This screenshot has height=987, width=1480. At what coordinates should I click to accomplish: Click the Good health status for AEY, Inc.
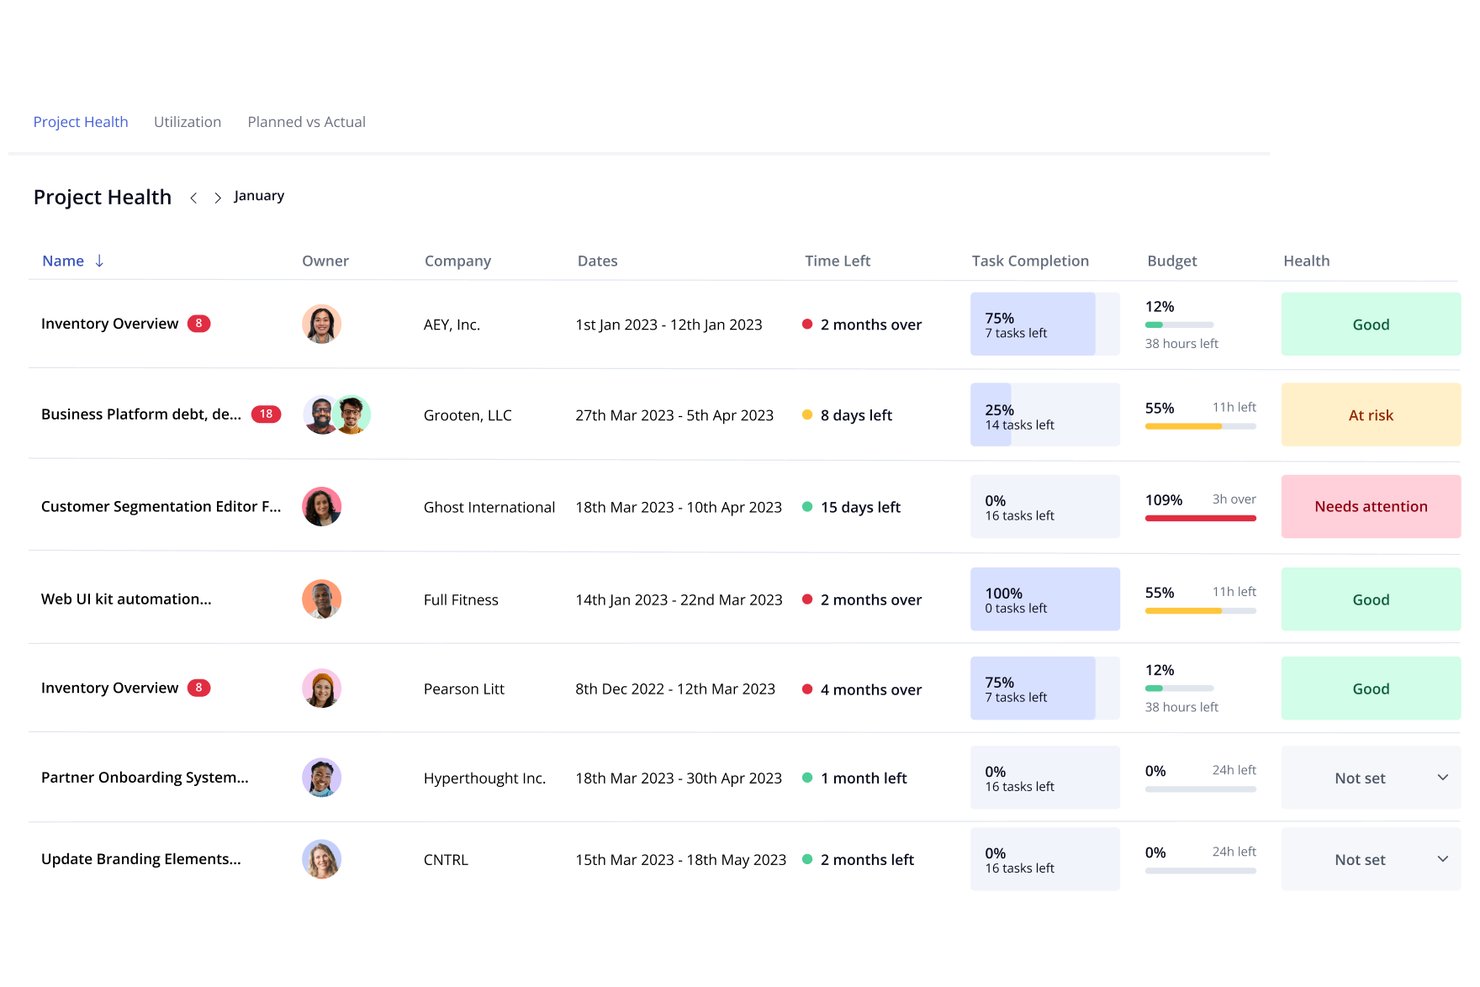point(1371,324)
